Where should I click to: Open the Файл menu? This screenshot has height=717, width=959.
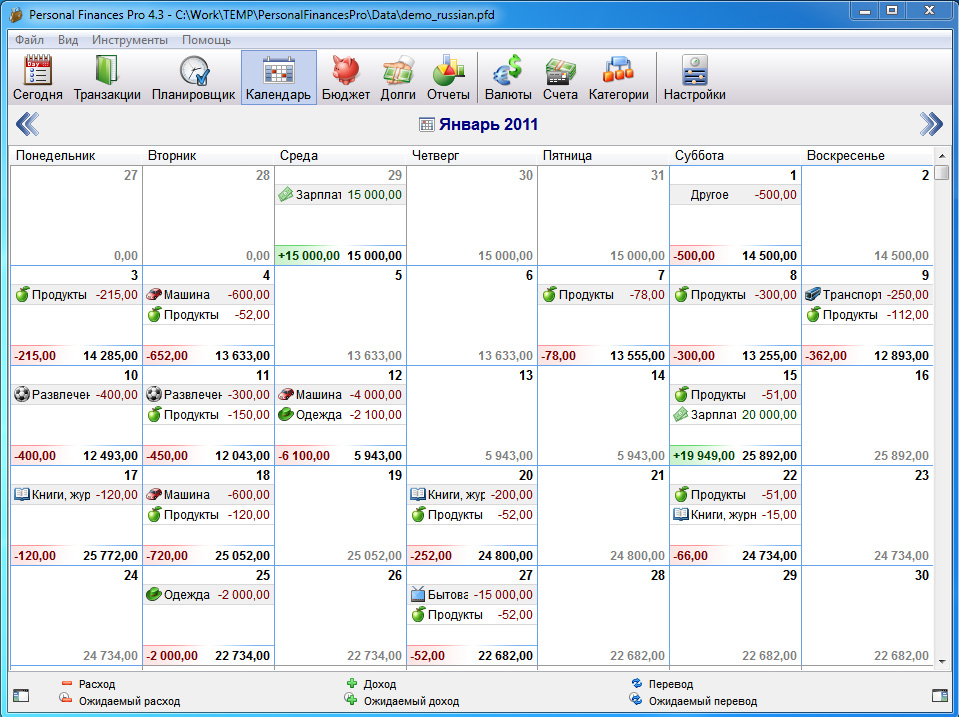click(x=29, y=40)
